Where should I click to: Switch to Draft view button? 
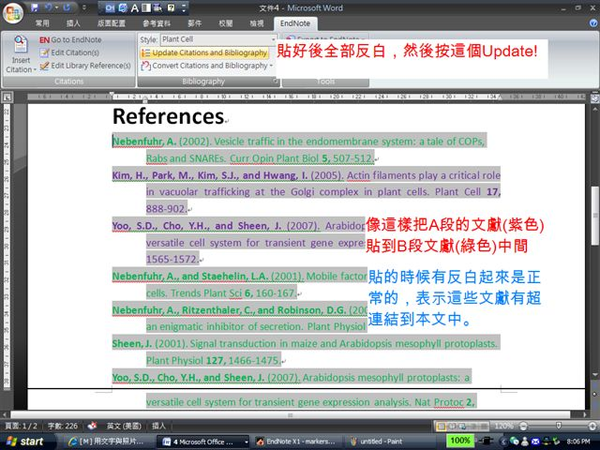click(x=484, y=426)
